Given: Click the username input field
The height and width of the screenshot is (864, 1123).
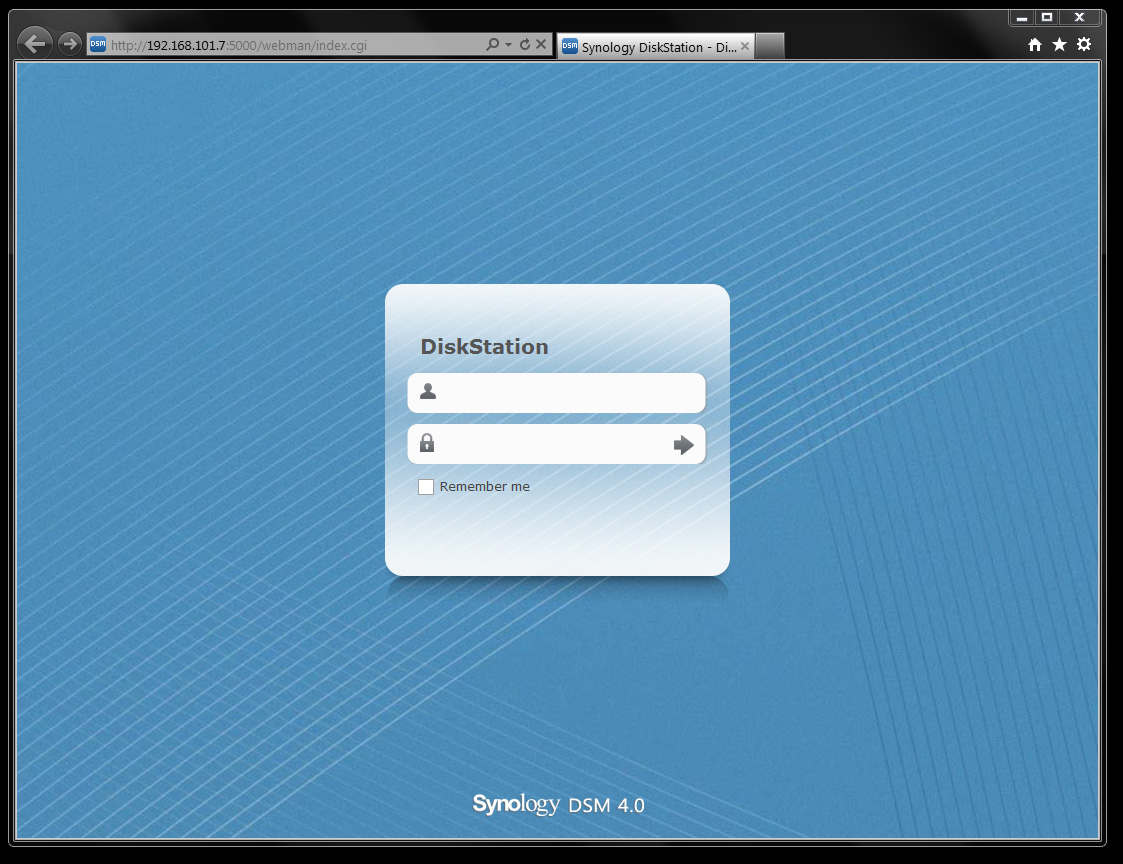Looking at the screenshot, I should click(x=556, y=393).
